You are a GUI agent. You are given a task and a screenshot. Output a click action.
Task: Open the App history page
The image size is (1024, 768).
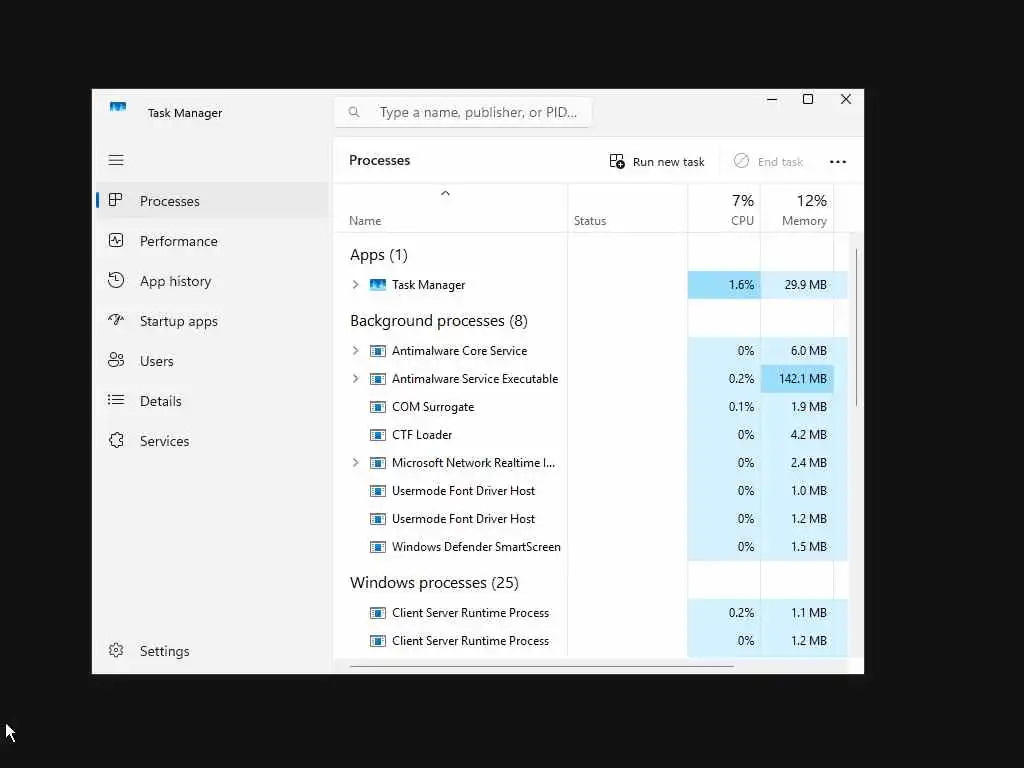212,281
